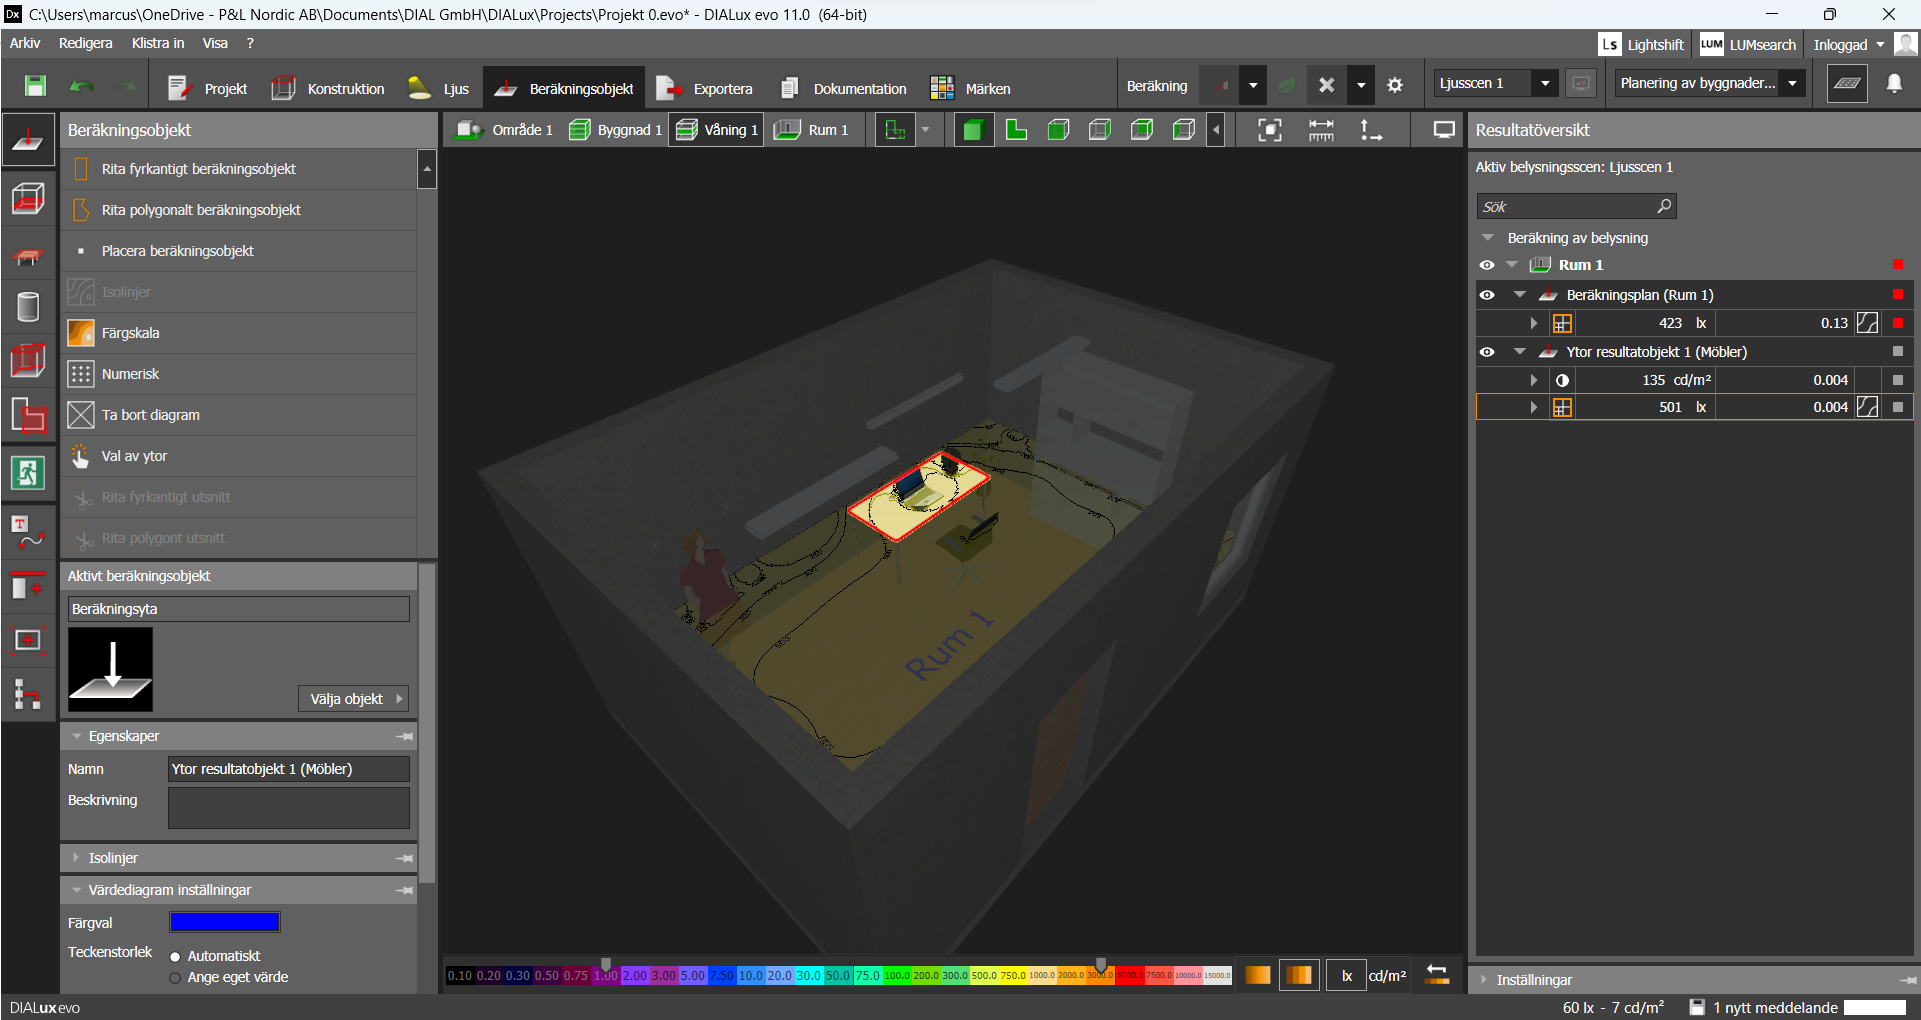Select the Numerisk value display tool

pyautogui.click(x=239, y=374)
